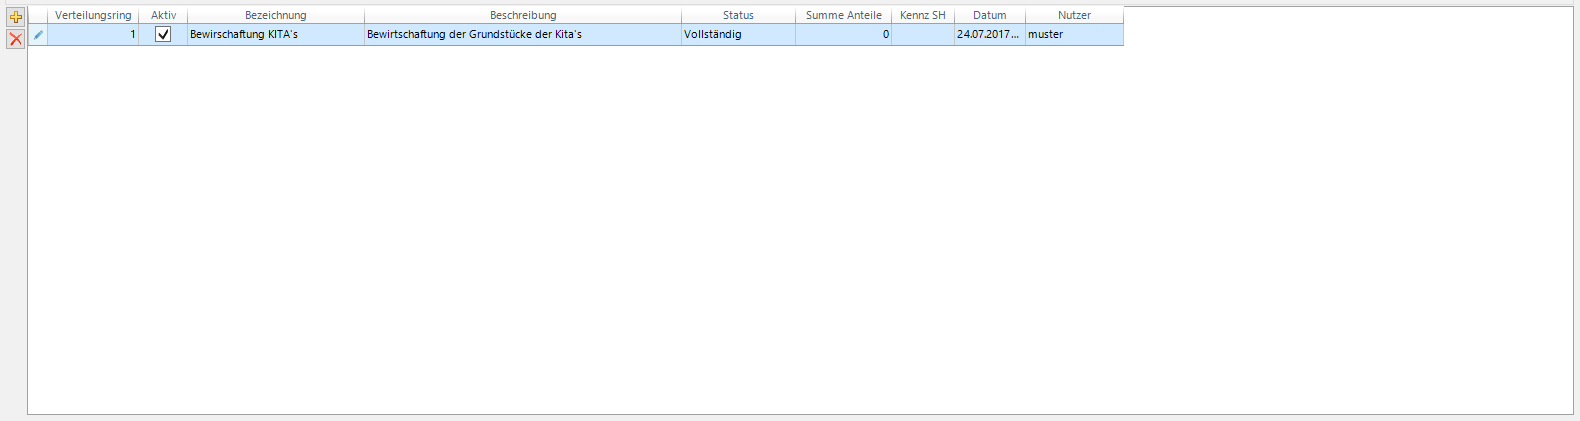1580x421 pixels.
Task: Sort by the Status column header
Action: click(738, 15)
